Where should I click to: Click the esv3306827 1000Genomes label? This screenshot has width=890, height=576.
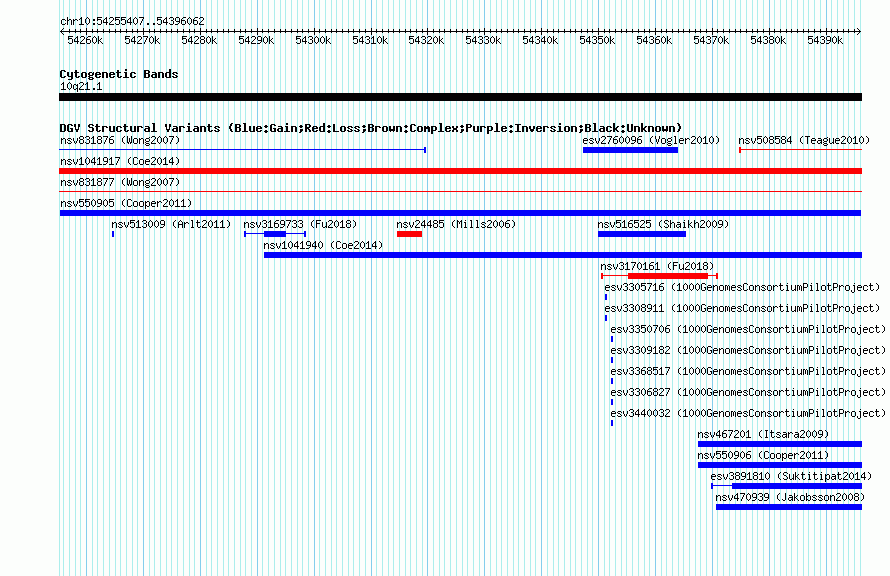coord(748,392)
